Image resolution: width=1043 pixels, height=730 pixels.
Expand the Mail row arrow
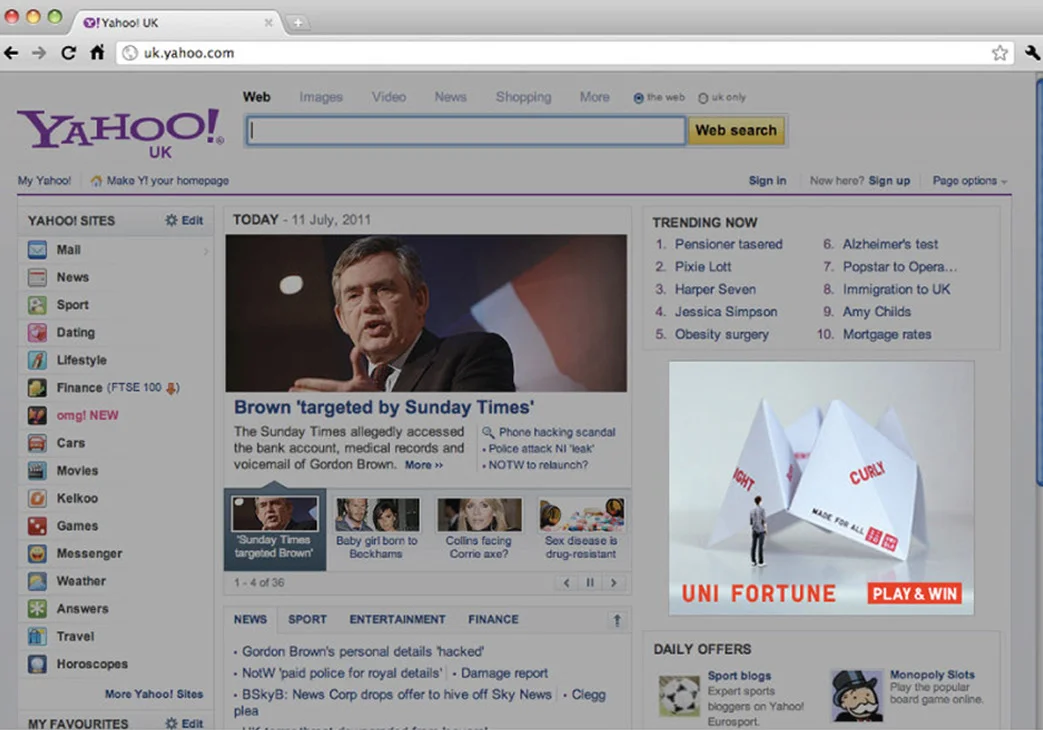coord(206,251)
